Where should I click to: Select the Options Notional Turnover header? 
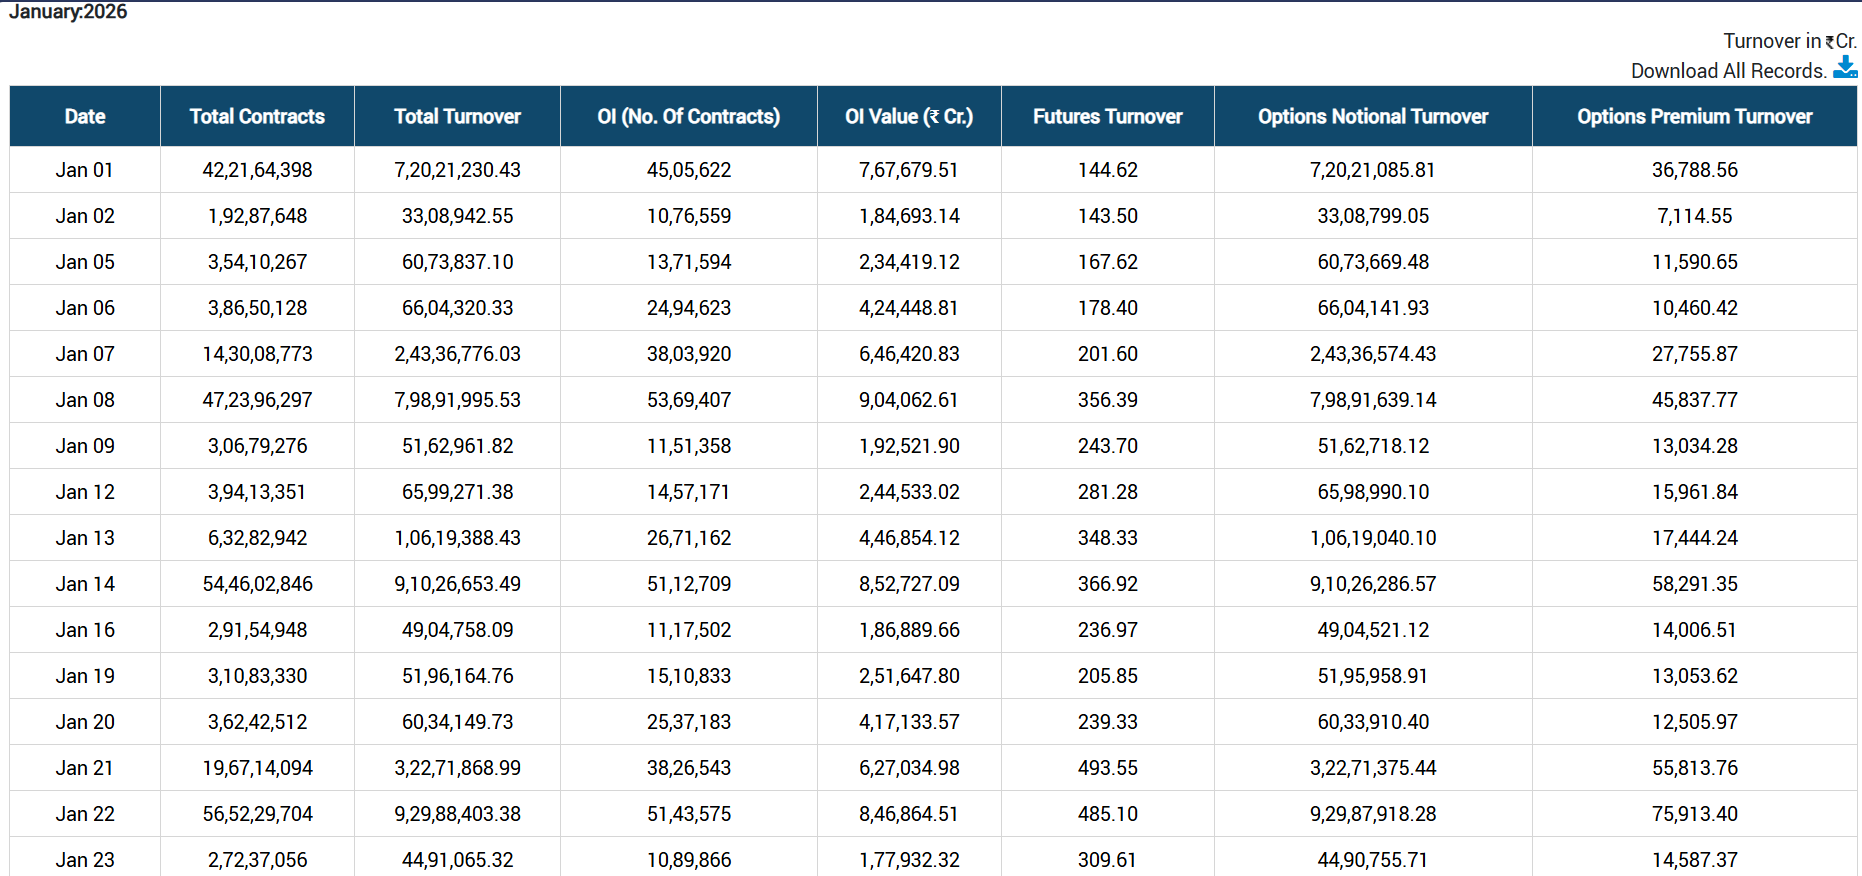pos(1372,117)
